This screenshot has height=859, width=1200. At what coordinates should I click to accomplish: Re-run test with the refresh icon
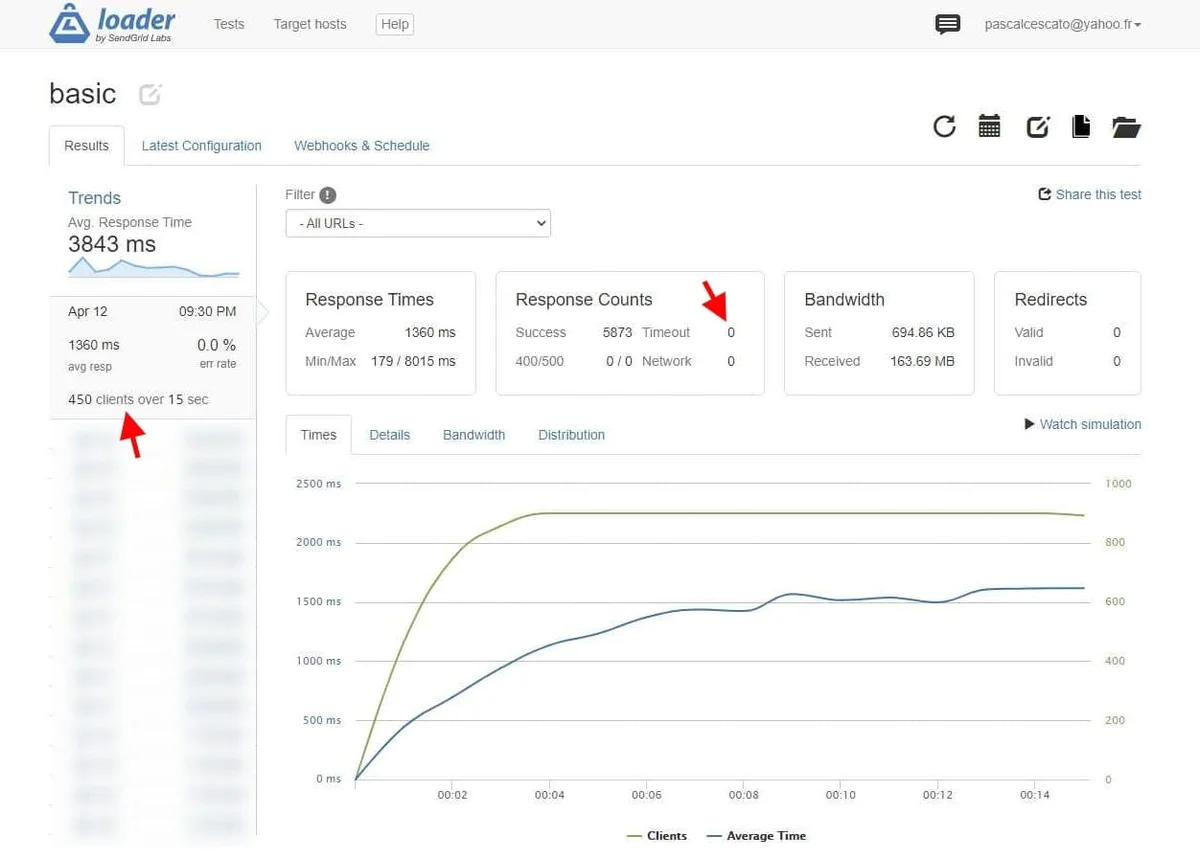(944, 126)
